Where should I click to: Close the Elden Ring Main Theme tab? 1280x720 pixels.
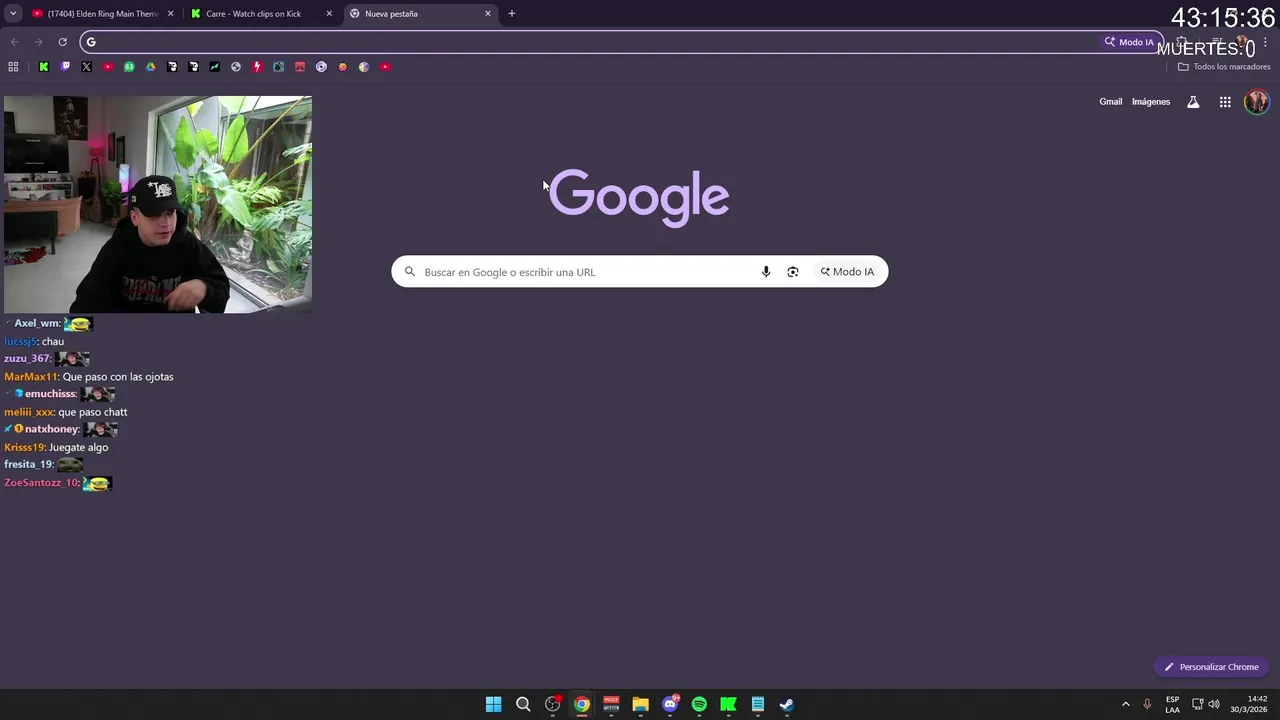pos(170,14)
